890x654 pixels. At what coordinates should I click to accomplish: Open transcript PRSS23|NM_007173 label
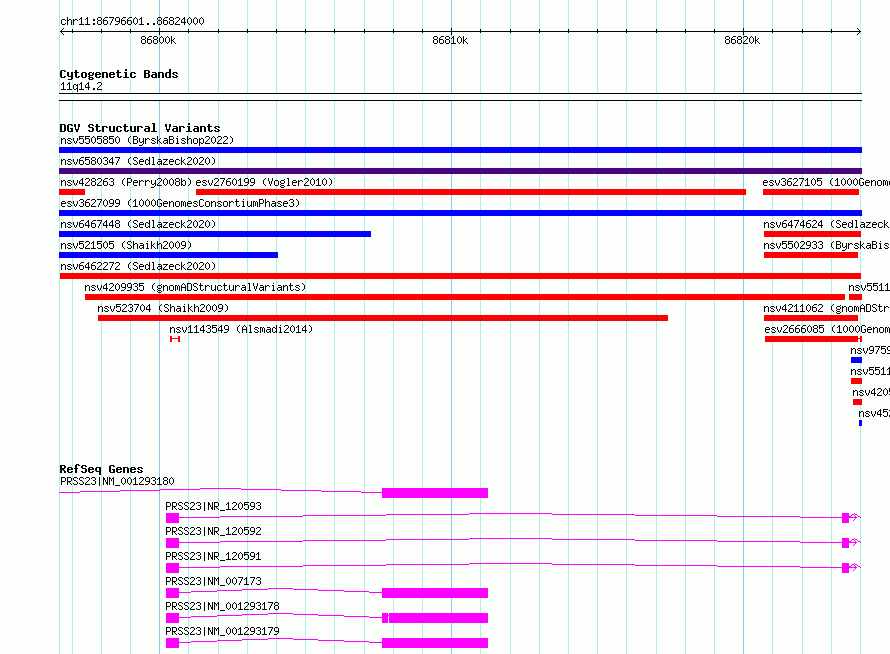[x=213, y=581]
